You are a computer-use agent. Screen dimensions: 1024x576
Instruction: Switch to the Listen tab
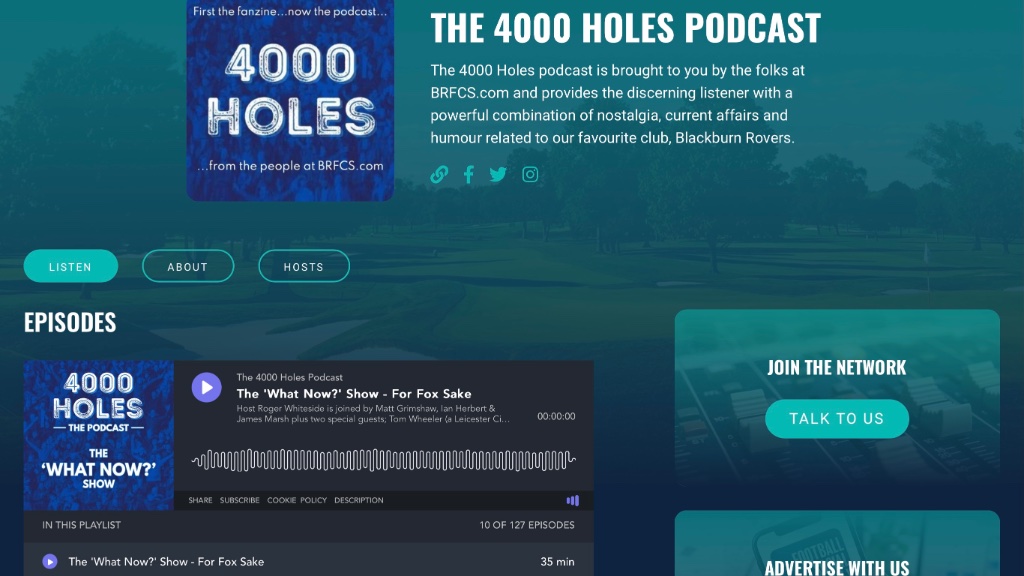(x=71, y=266)
